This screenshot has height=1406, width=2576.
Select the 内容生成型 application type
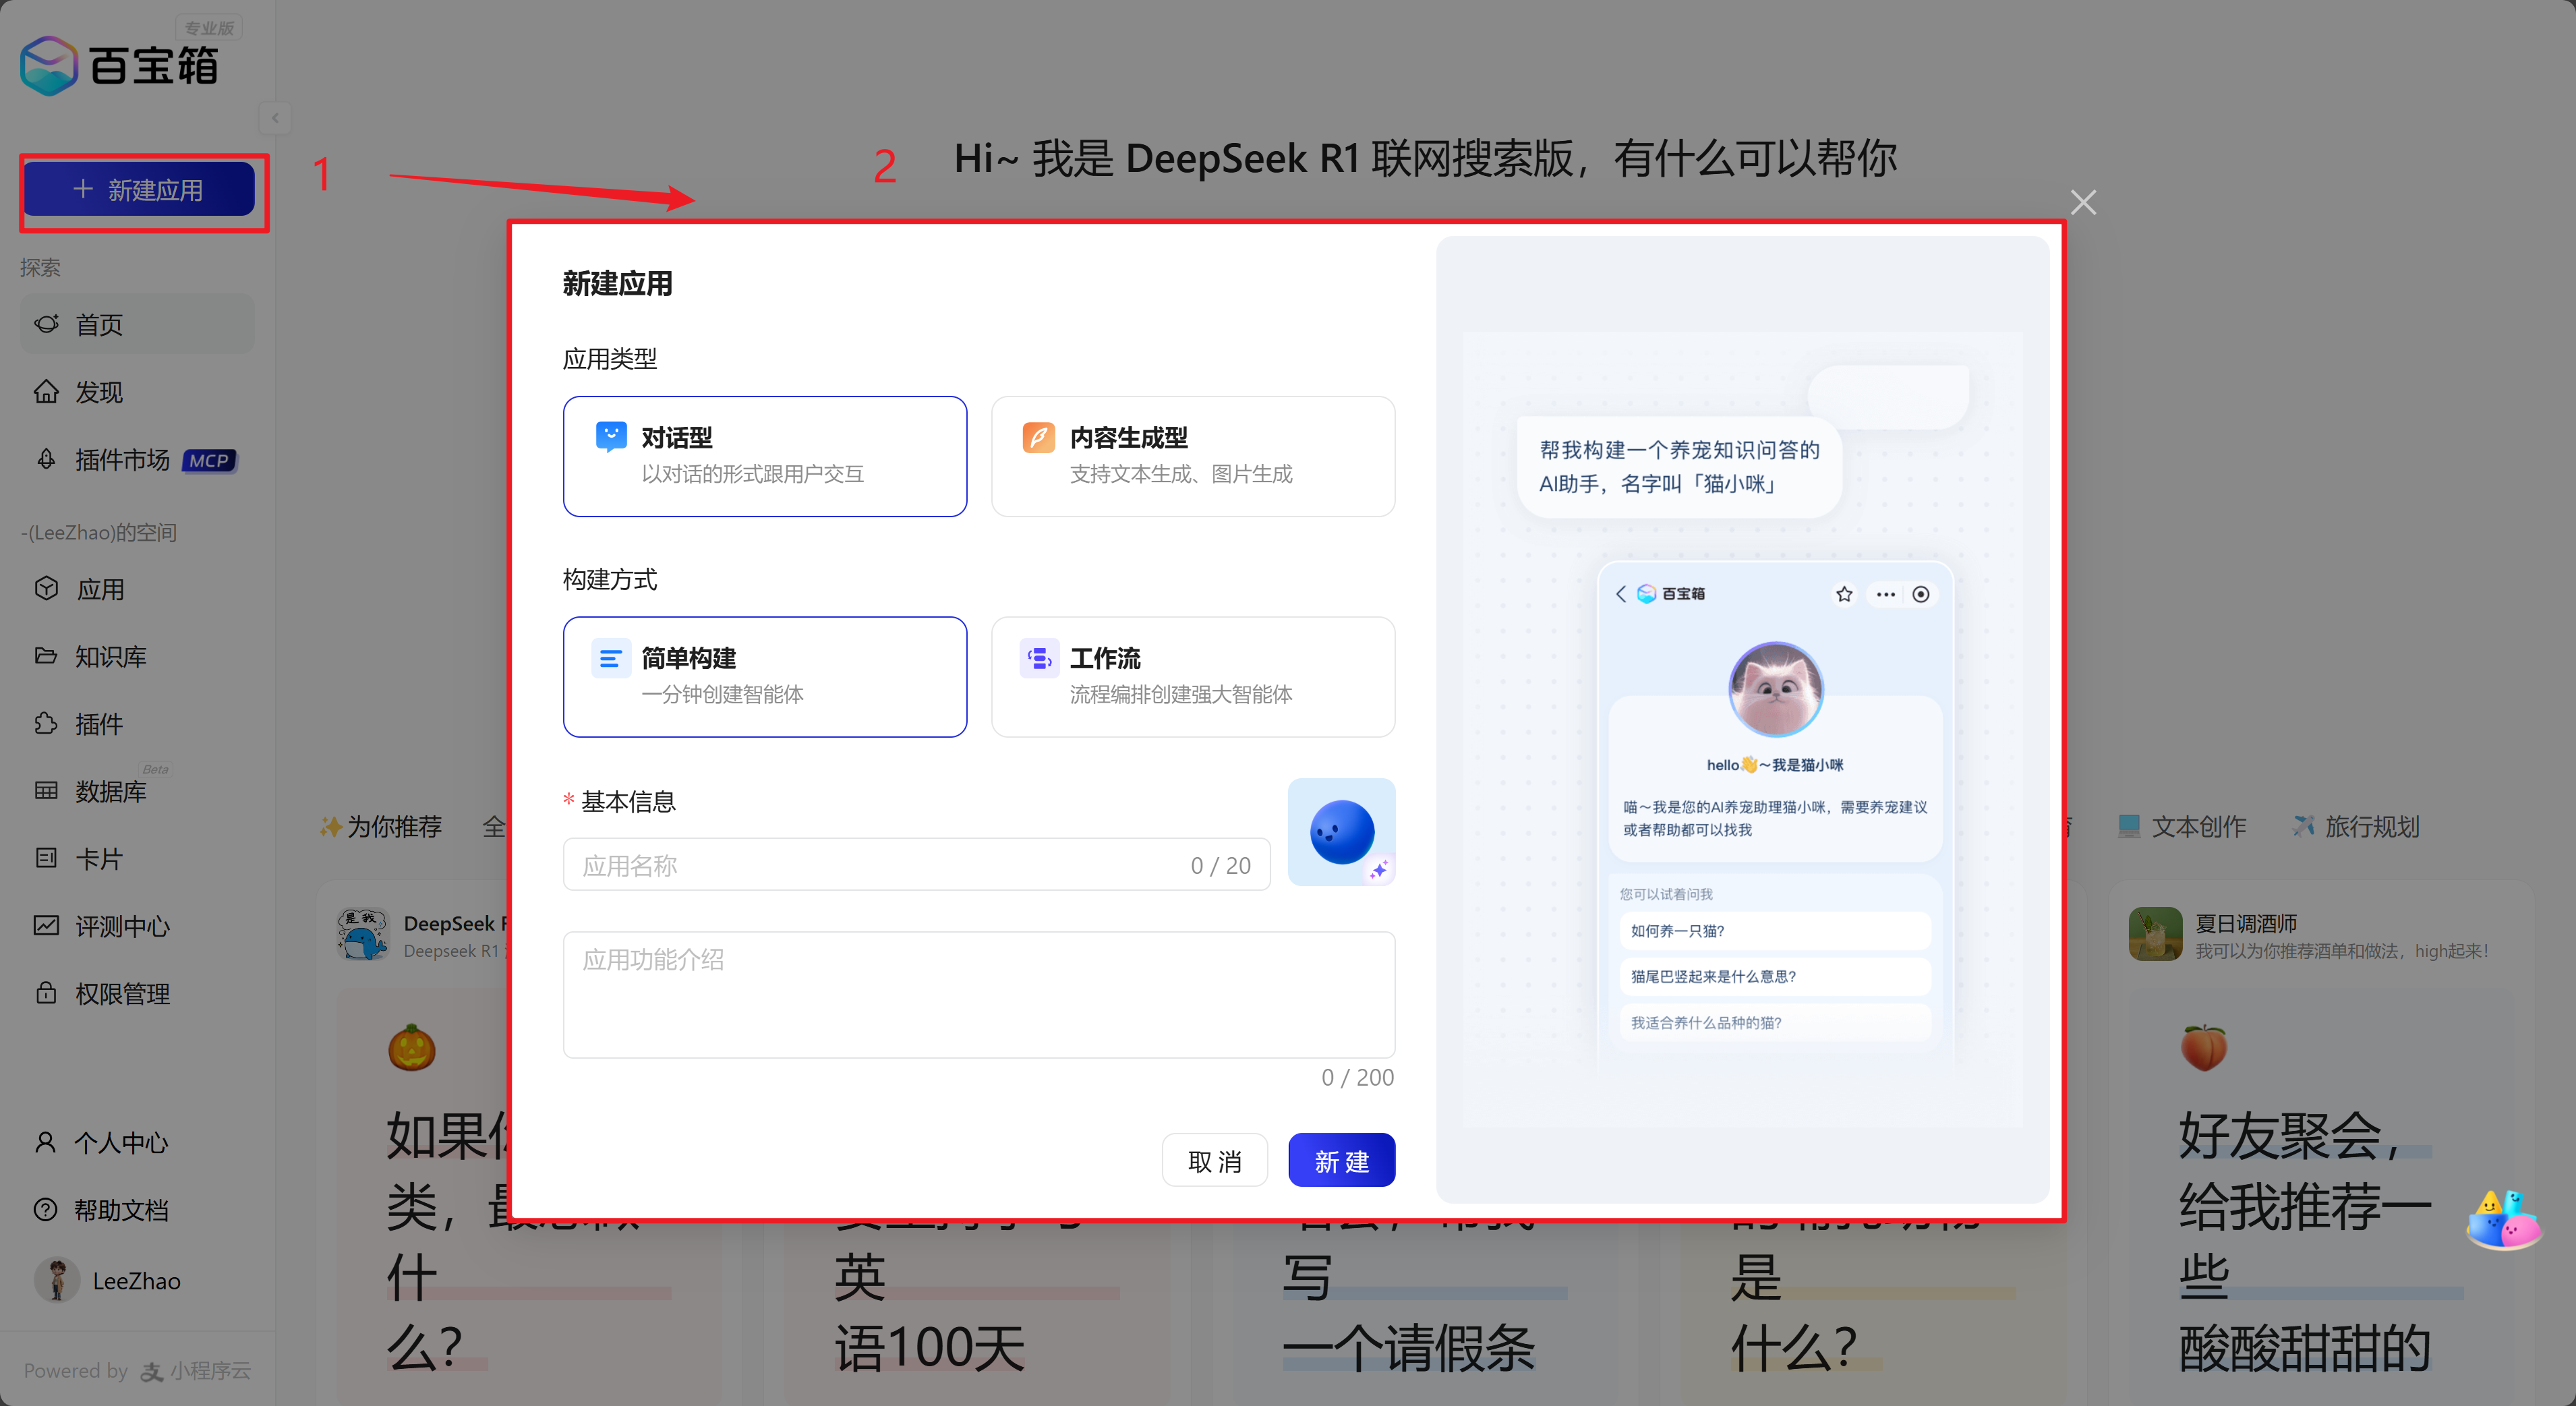[1192, 456]
